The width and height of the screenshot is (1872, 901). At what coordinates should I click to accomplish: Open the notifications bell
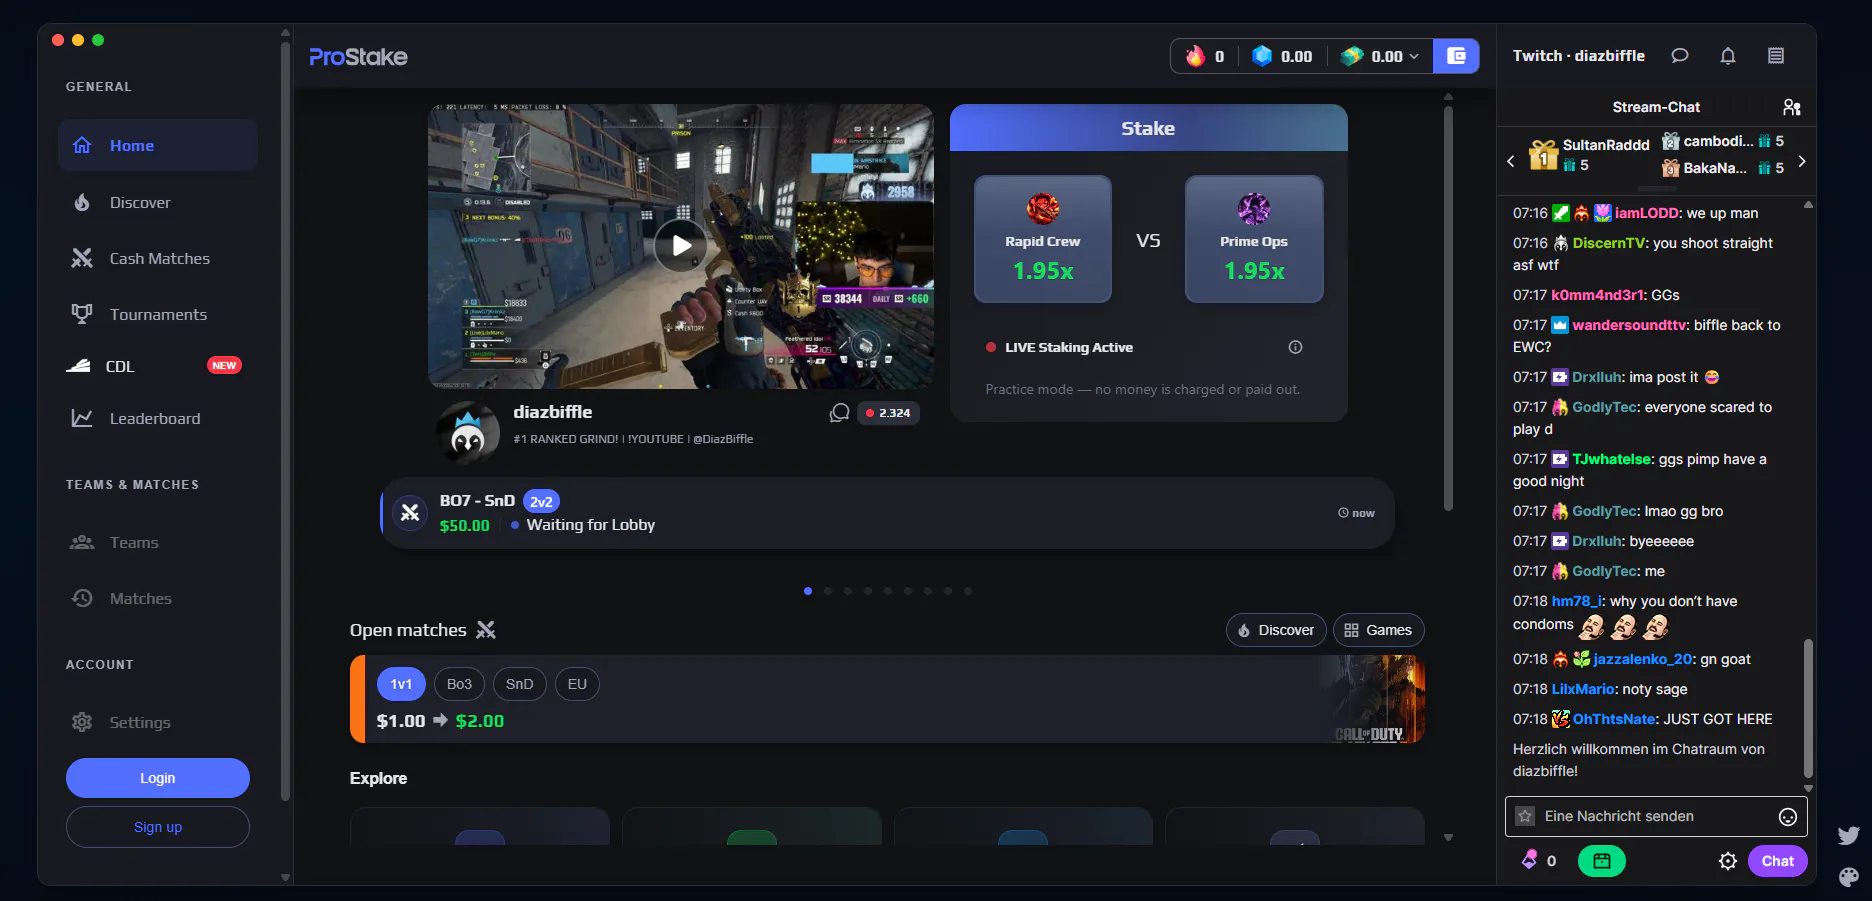tap(1728, 56)
